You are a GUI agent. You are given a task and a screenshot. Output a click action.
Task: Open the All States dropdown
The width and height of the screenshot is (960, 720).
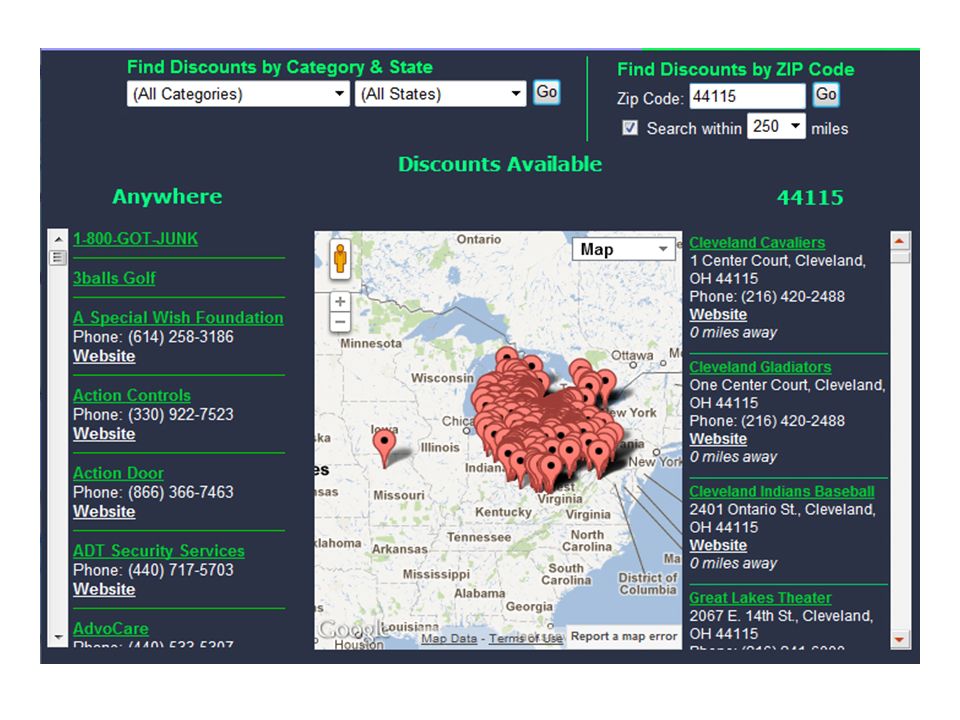440,94
